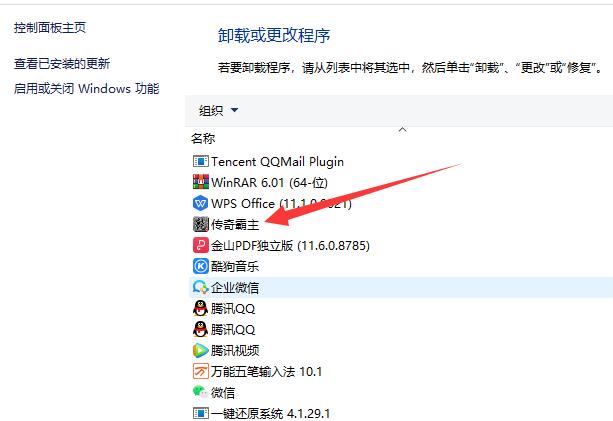Select the highlighted 企业微信 program name

[x=235, y=288]
